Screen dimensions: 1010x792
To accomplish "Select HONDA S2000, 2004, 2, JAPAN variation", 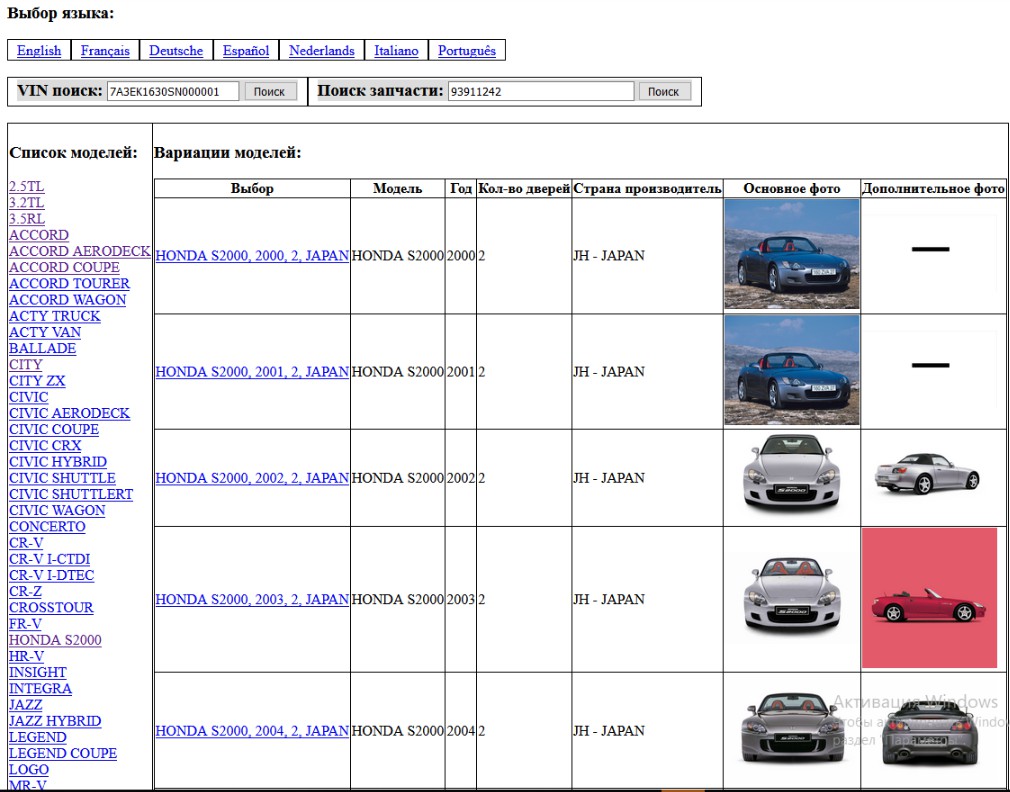I will 252,731.
